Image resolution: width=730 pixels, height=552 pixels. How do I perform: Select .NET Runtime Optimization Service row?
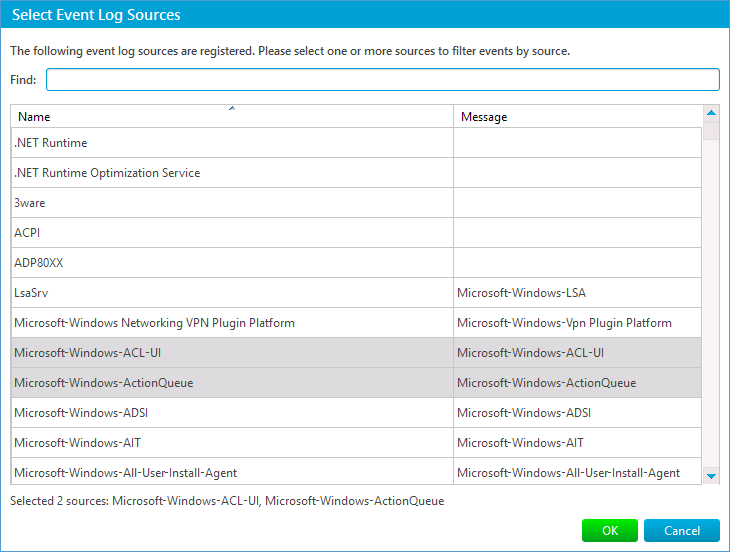pyautogui.click(x=232, y=173)
